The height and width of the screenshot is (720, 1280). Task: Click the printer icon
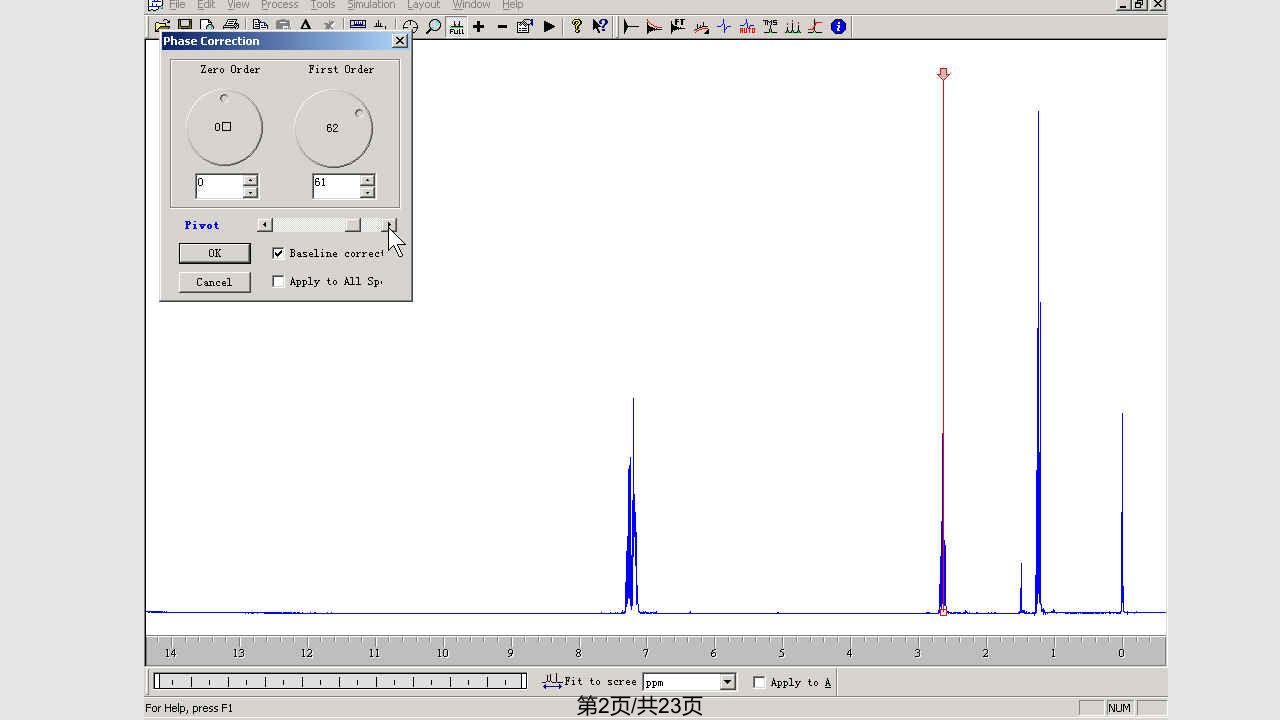231,25
